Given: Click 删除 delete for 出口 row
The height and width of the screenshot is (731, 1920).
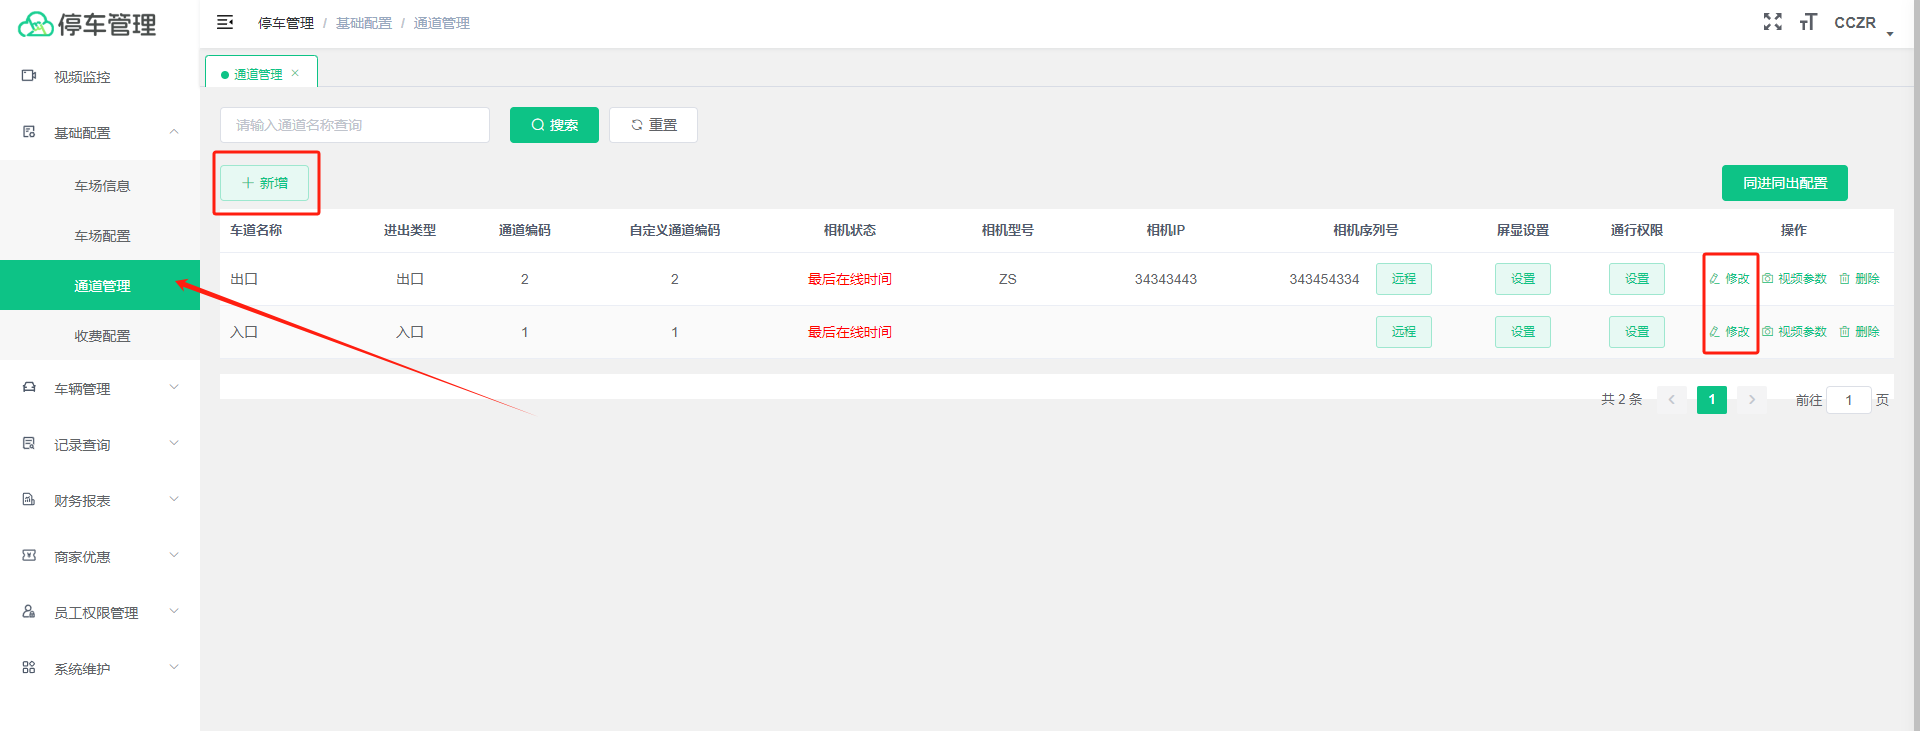Looking at the screenshot, I should [1859, 279].
